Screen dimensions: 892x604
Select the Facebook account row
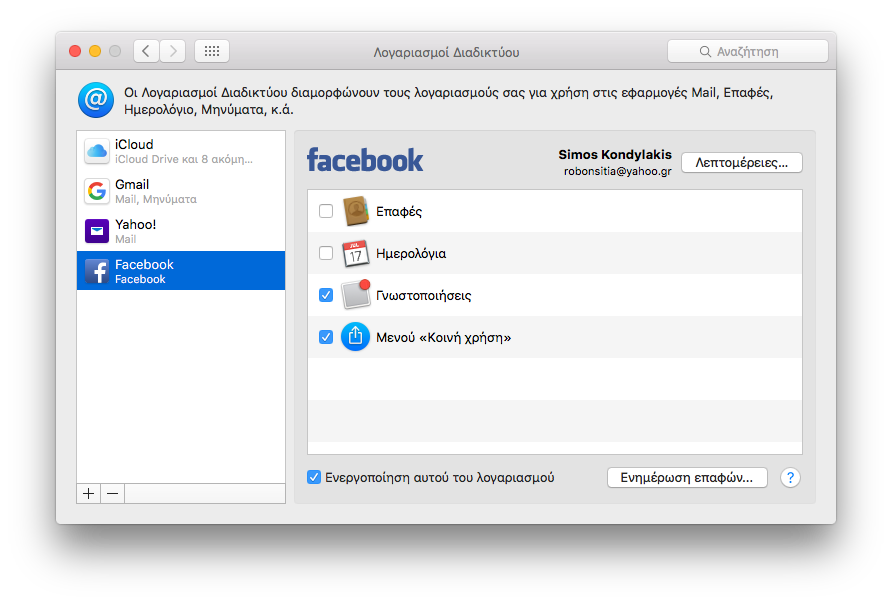pos(181,271)
